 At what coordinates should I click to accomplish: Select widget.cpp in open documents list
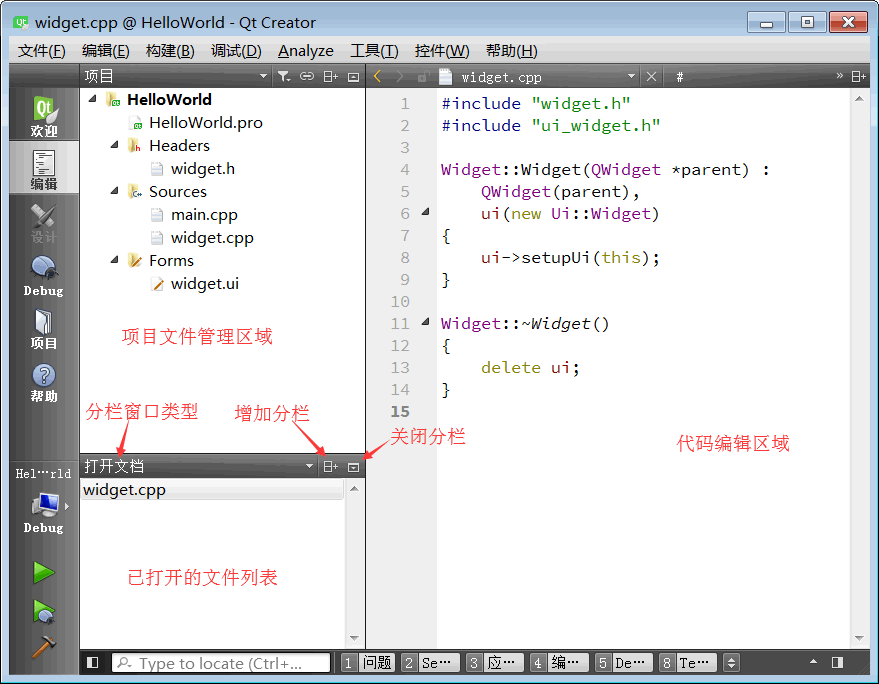(x=212, y=489)
